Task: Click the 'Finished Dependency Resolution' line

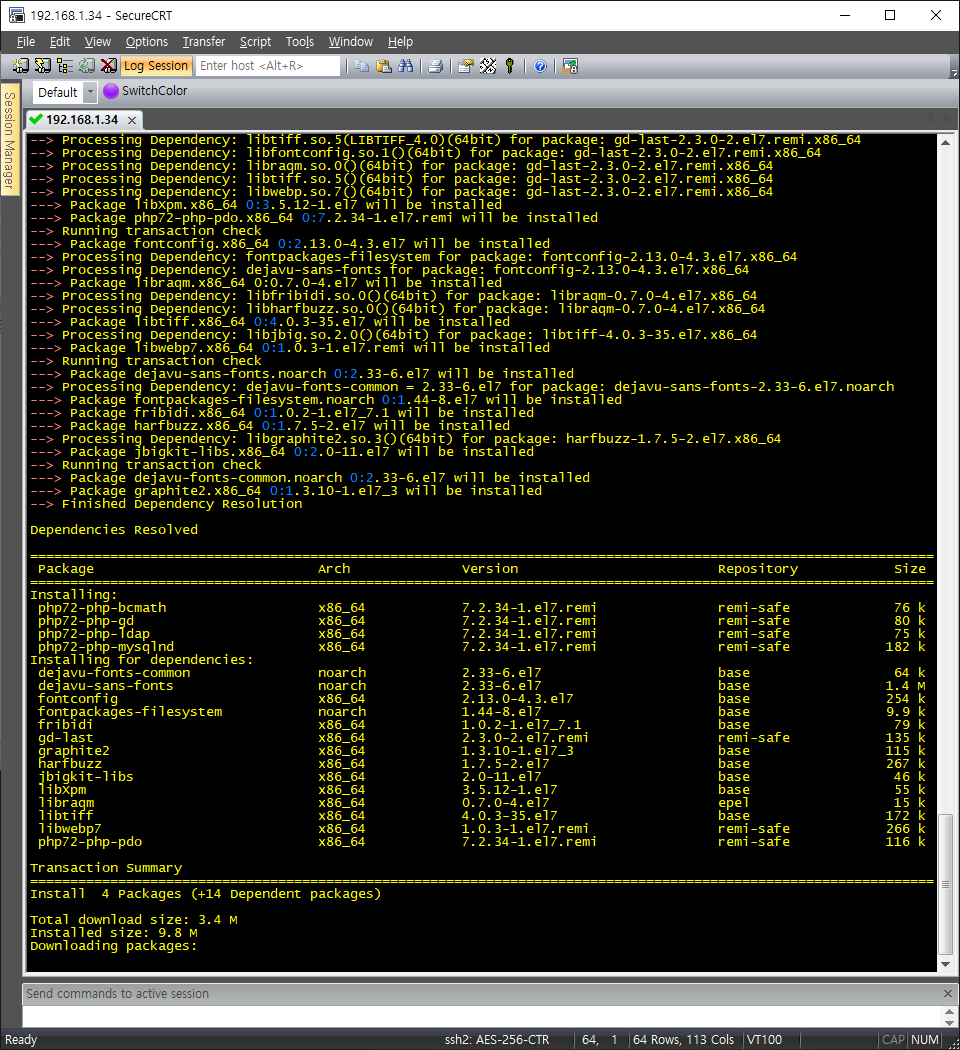Action: [x=166, y=504]
